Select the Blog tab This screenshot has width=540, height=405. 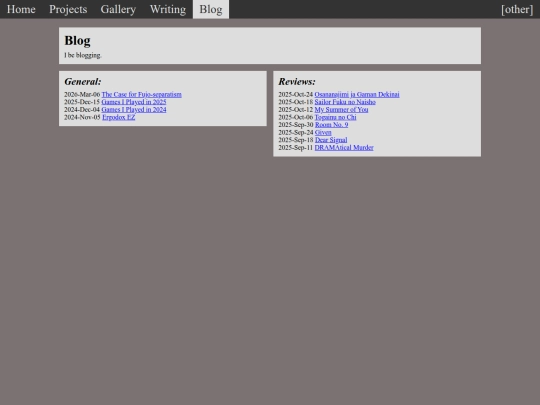(211, 9)
